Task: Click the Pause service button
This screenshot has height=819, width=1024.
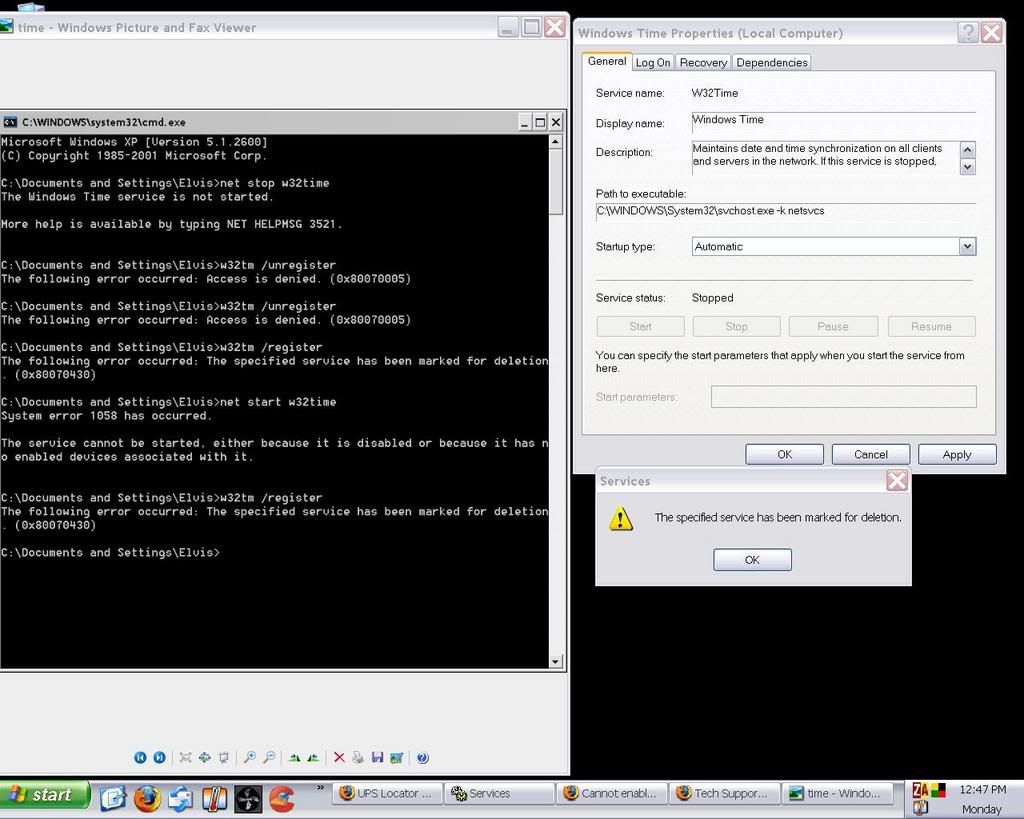Action: [833, 327]
